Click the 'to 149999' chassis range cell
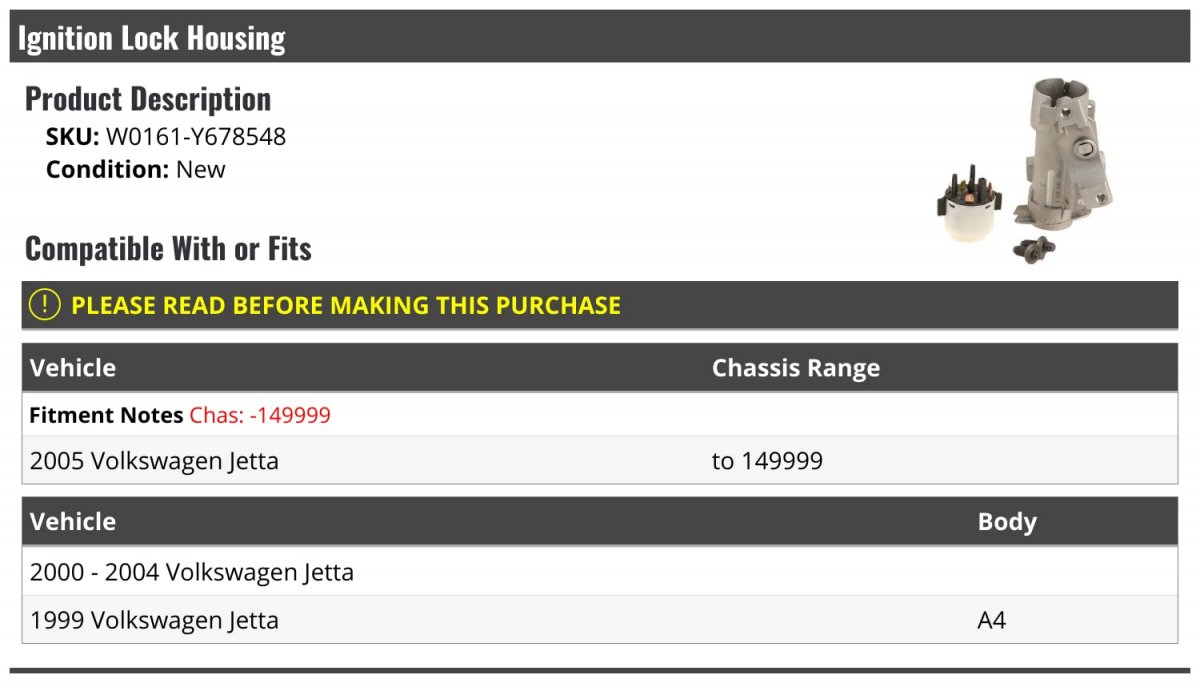The height and width of the screenshot is (683, 1200). (x=767, y=461)
